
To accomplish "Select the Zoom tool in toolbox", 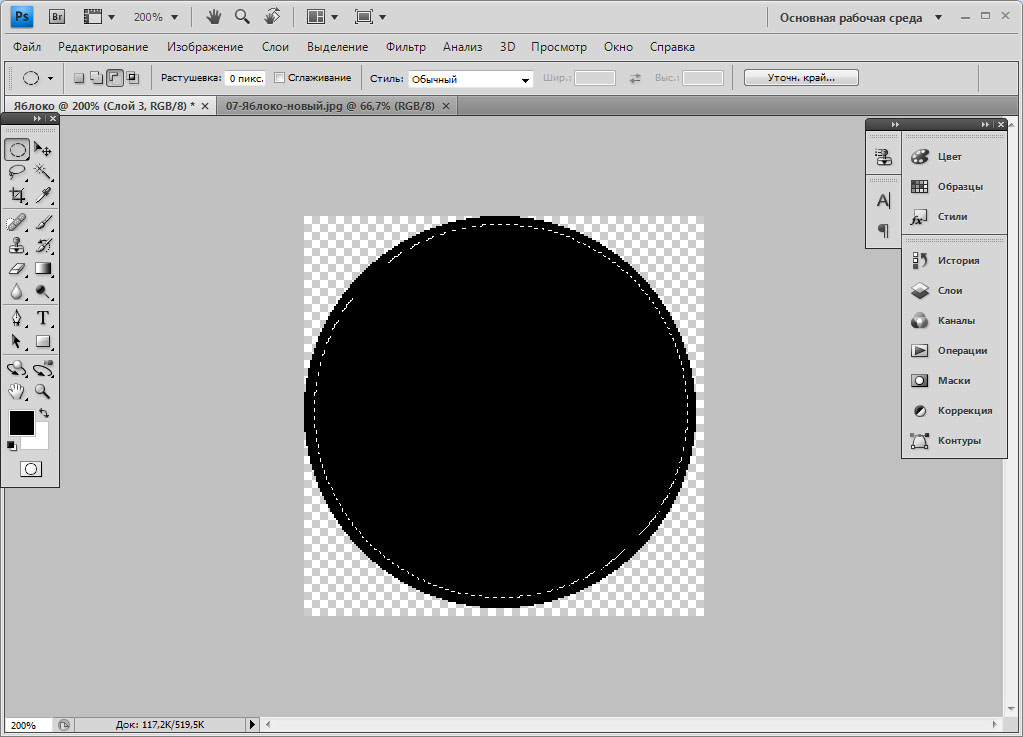I will pos(43,391).
